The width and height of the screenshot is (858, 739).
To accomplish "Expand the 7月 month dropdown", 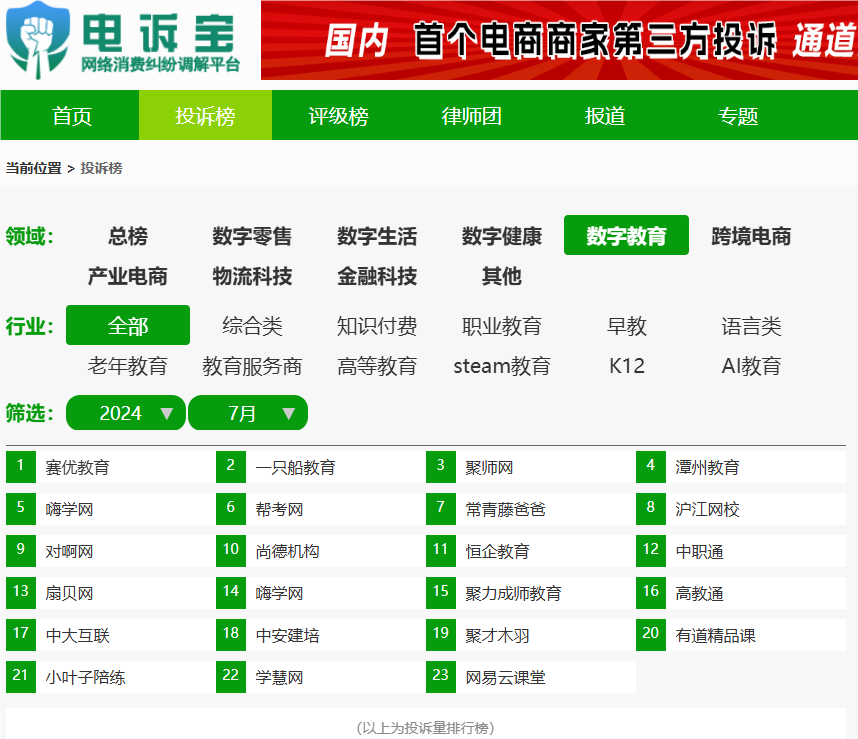I will tap(248, 413).
